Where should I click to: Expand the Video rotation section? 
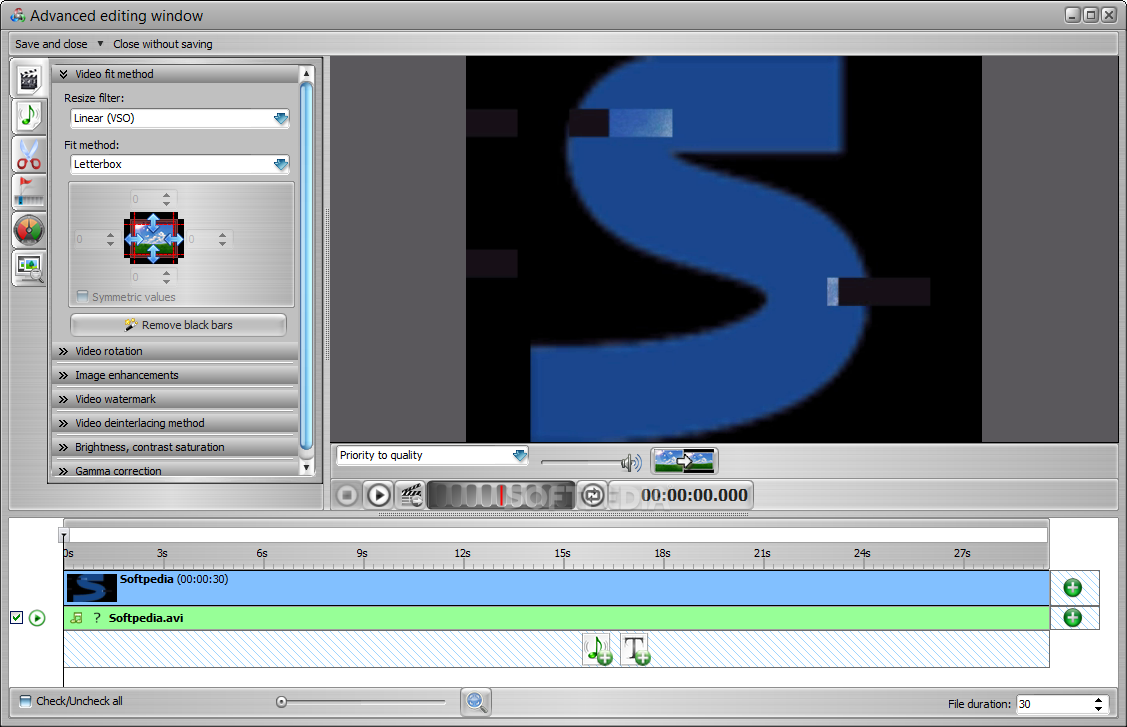175,351
